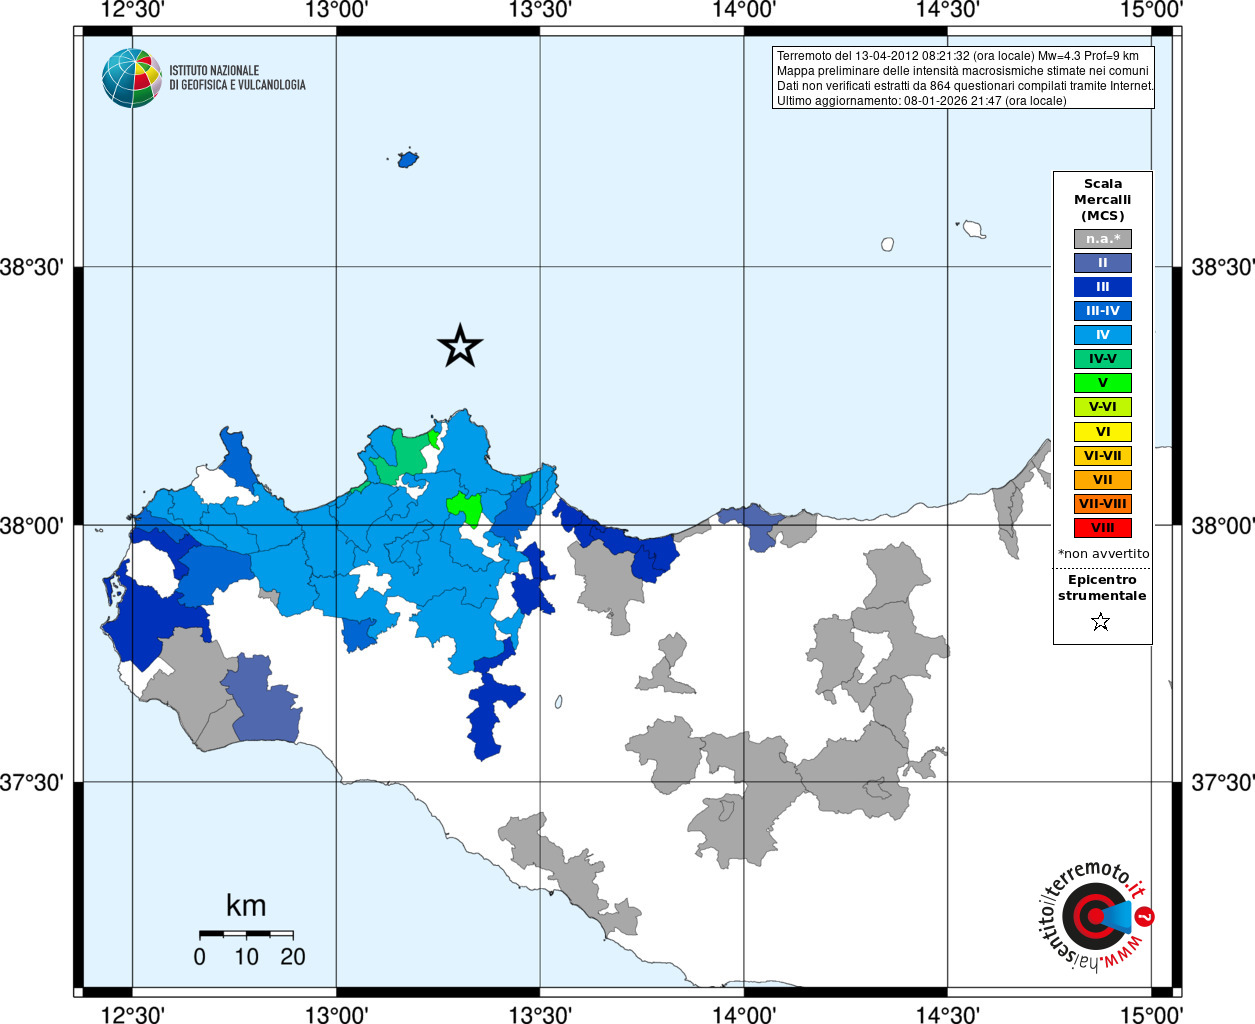Click the 'Mappa preliminare delle intensità' line

pyautogui.click(x=963, y=71)
